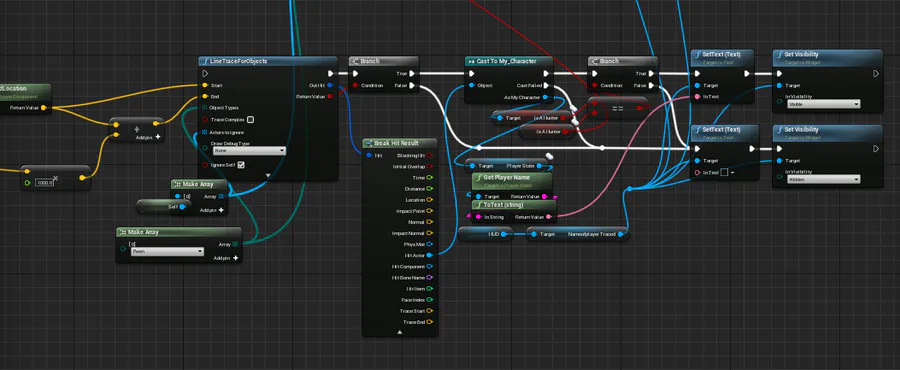This screenshot has width=900, height=370.
Task: Toggle the Trace Complex checkbox
Action: pos(250,119)
